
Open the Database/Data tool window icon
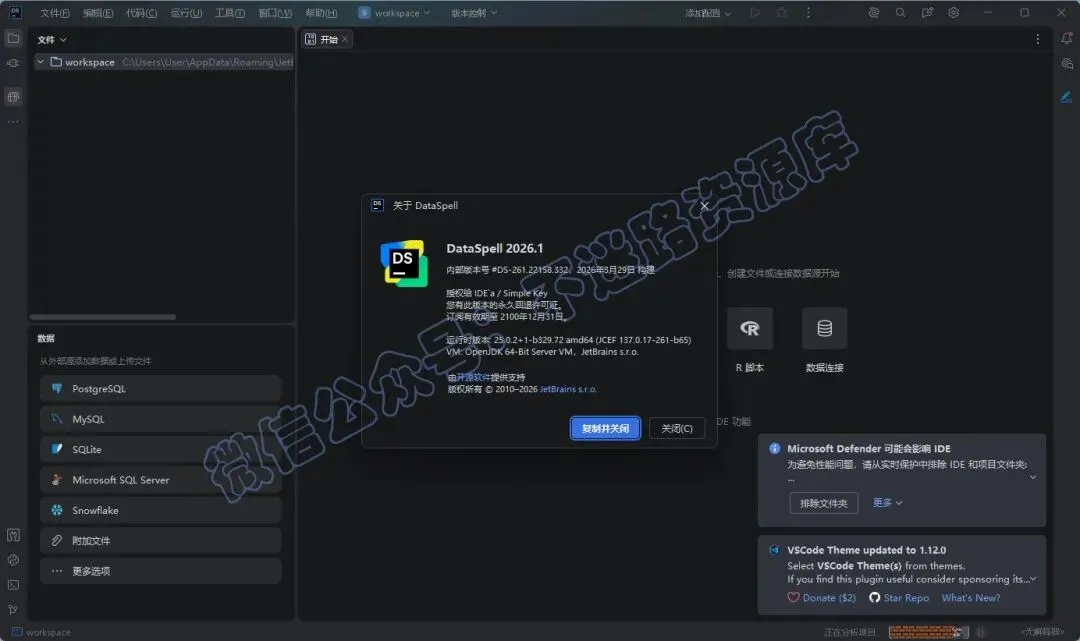coord(13,97)
